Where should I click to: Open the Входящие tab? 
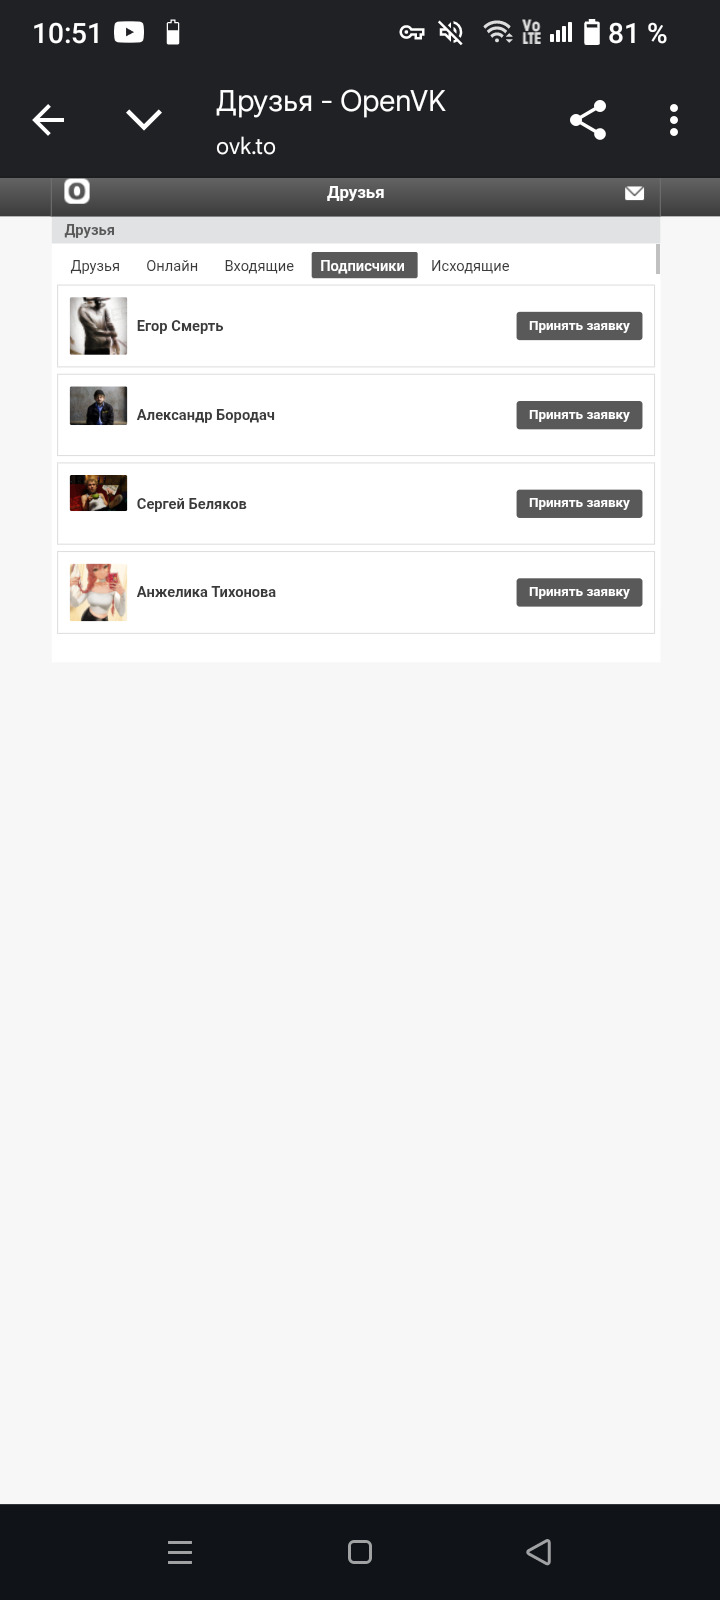point(259,266)
